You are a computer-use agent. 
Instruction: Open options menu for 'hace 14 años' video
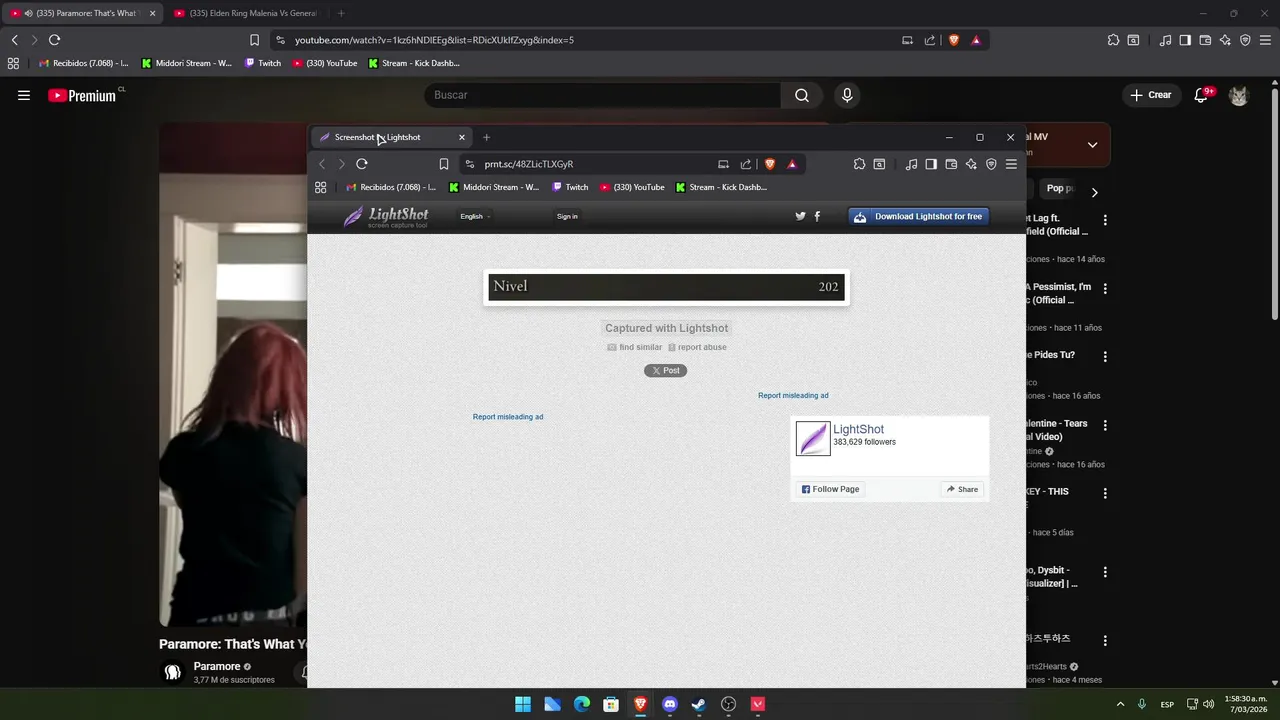[1105, 220]
